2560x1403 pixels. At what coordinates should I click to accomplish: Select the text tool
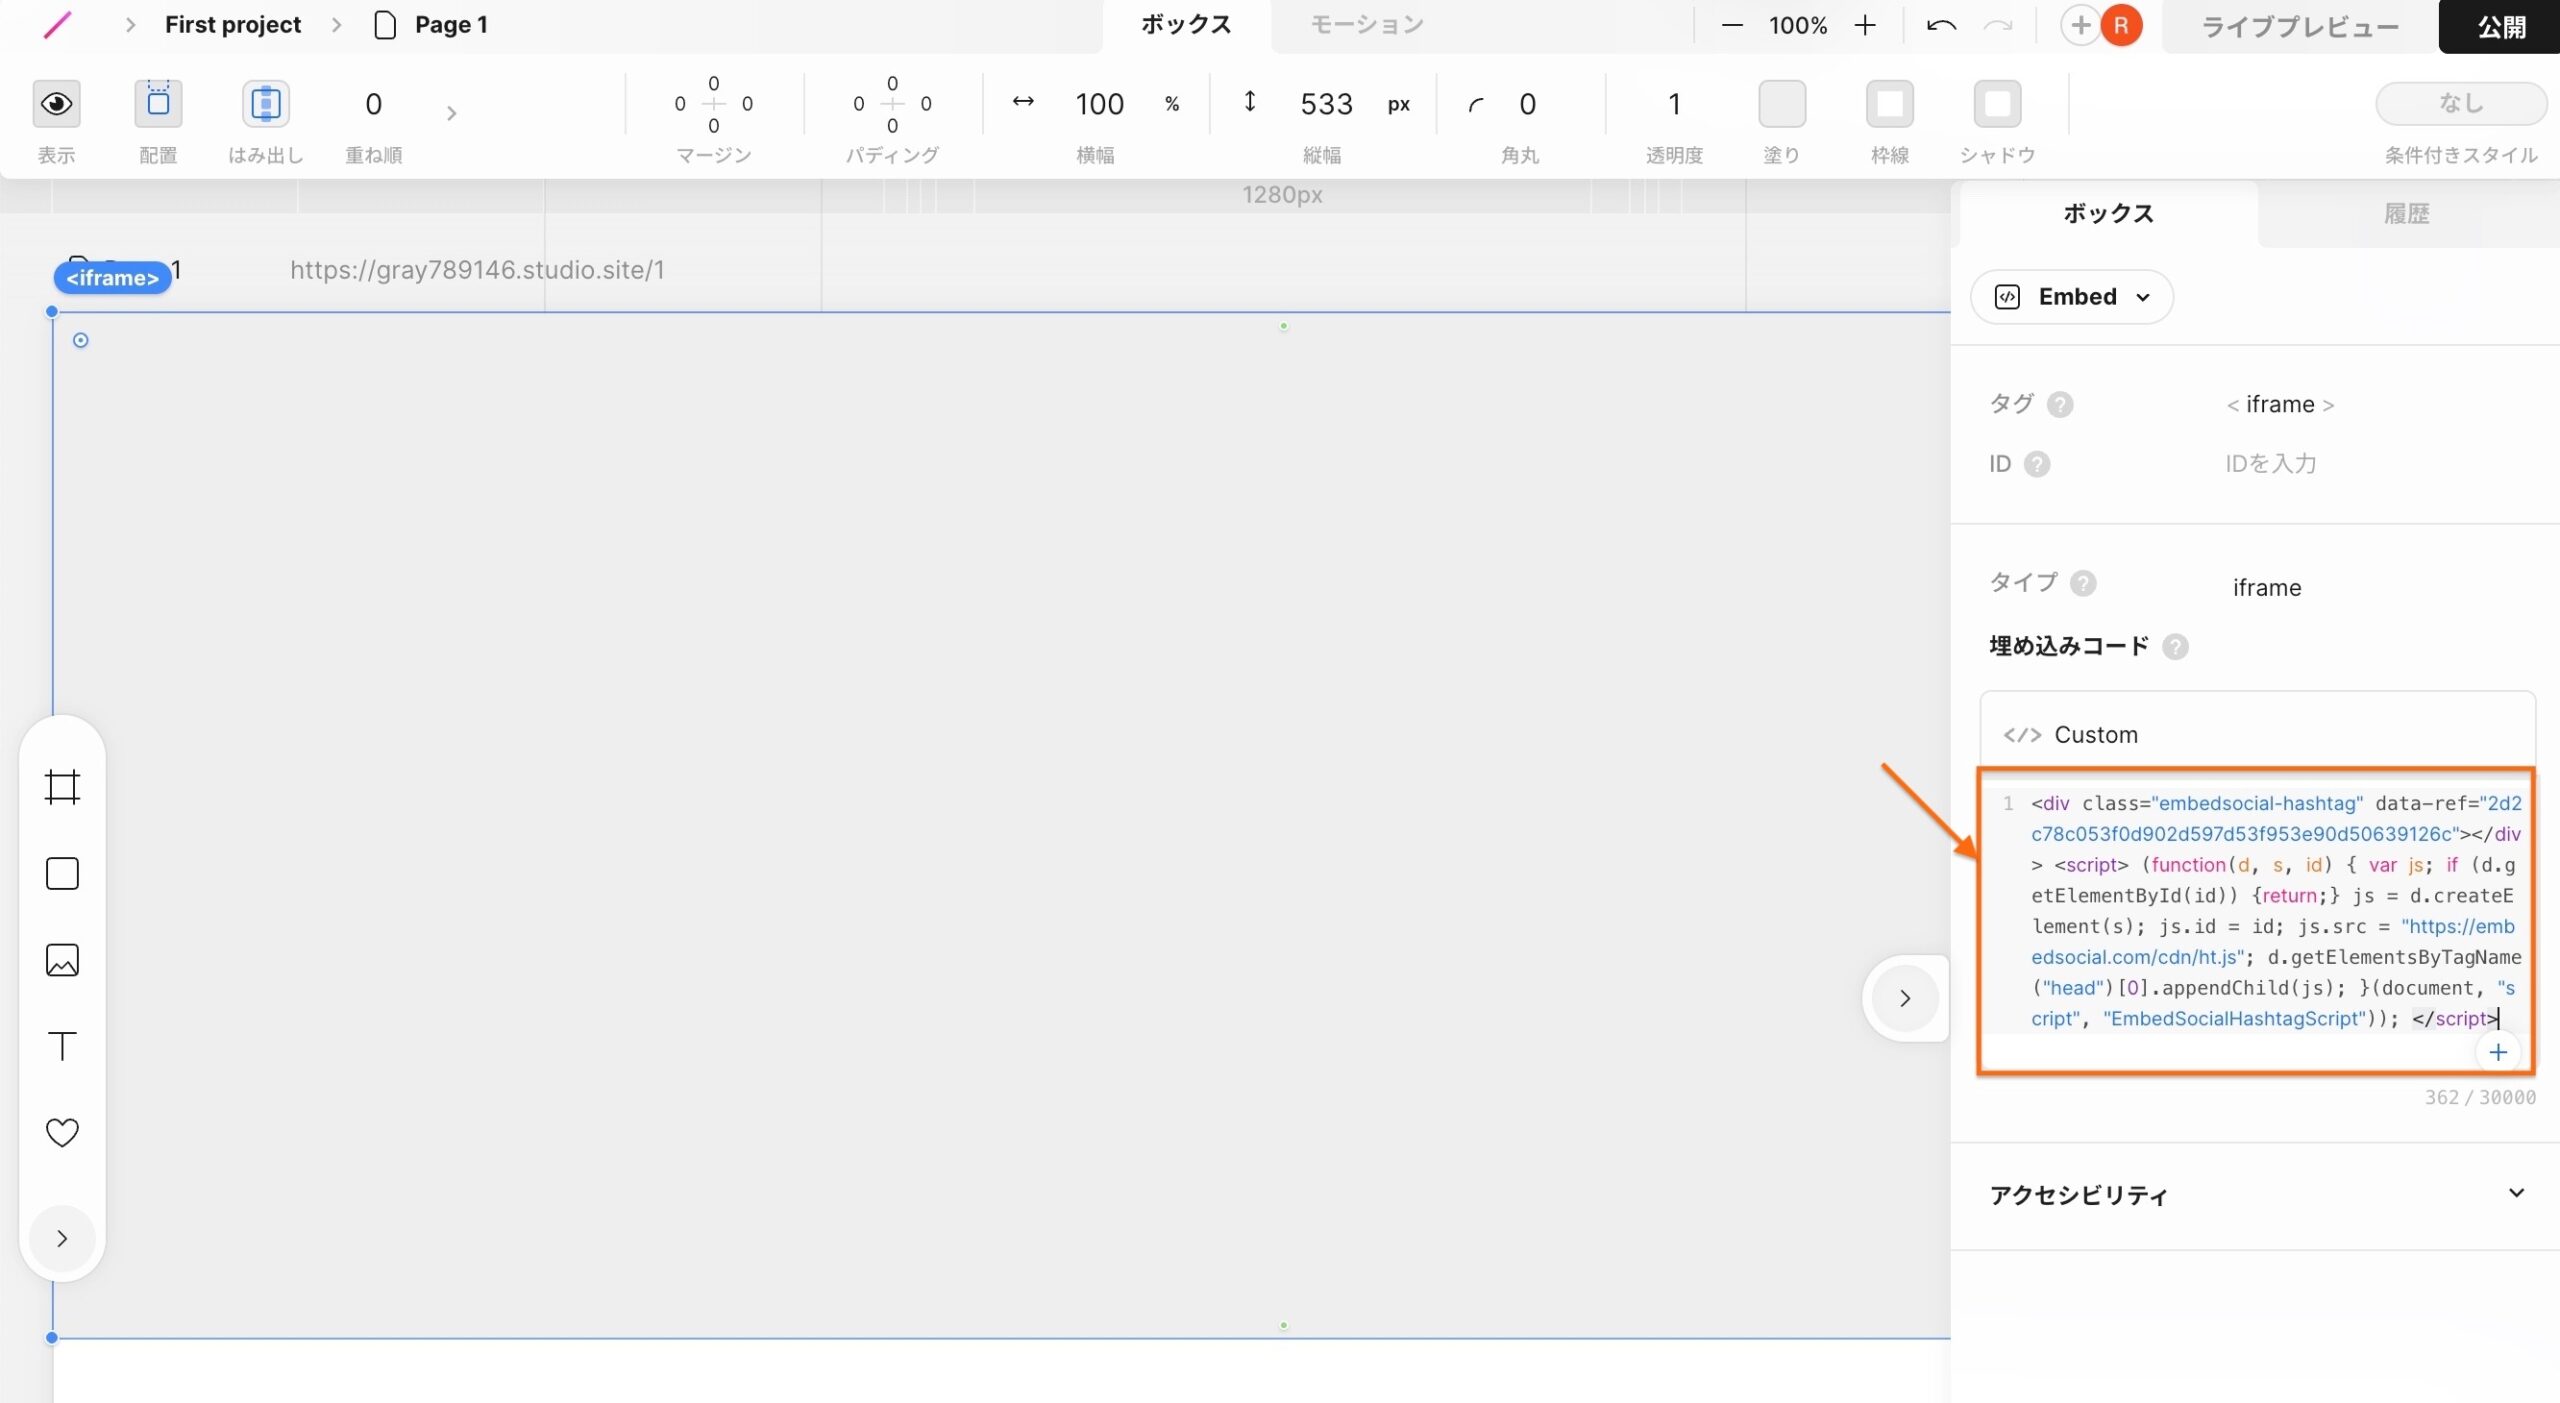click(x=62, y=1046)
